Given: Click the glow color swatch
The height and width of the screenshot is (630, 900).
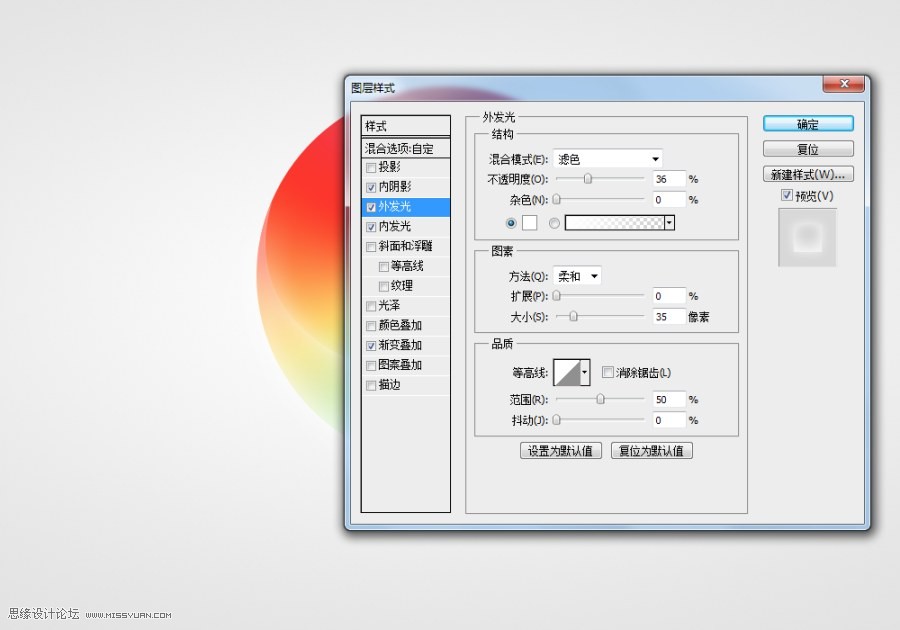Looking at the screenshot, I should pyautogui.click(x=531, y=222).
